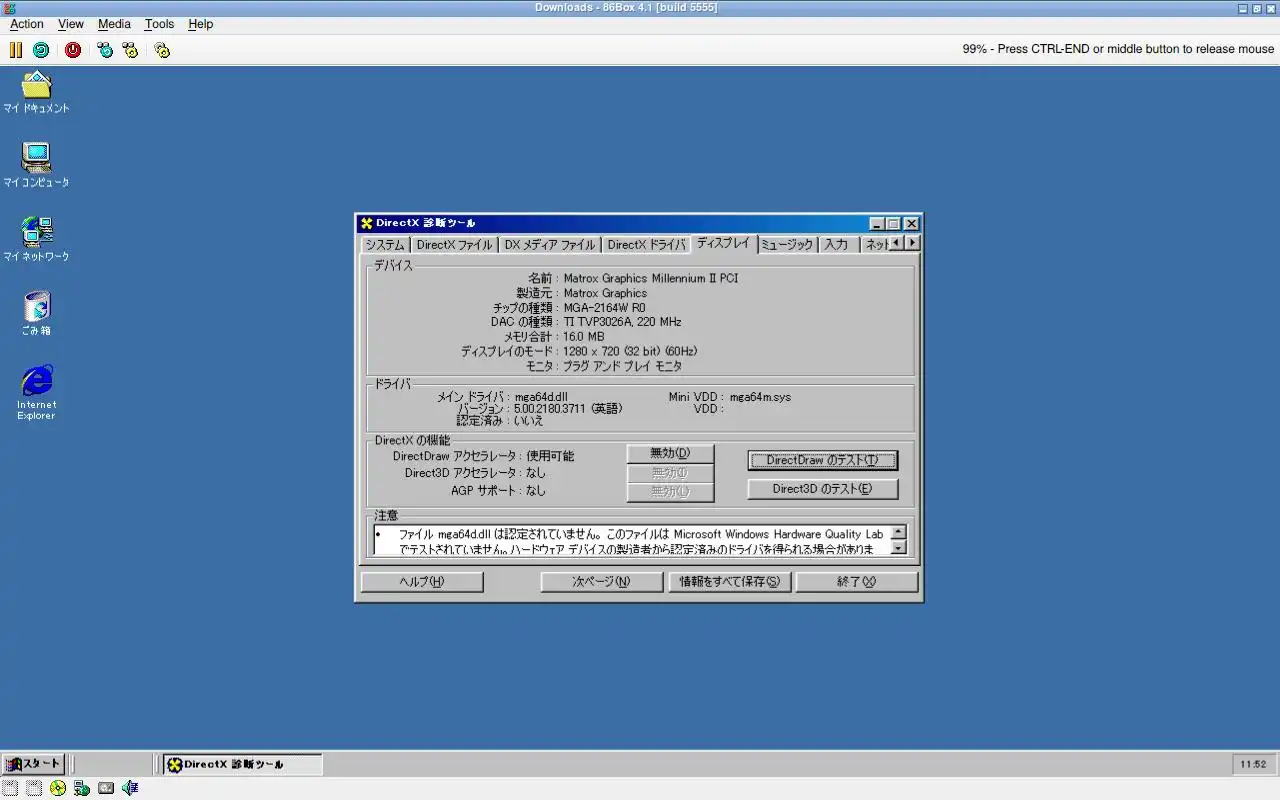Image resolution: width=1280 pixels, height=800 pixels.
Task: Close the DirectX 診断ツール dialog
Action: click(x=911, y=224)
